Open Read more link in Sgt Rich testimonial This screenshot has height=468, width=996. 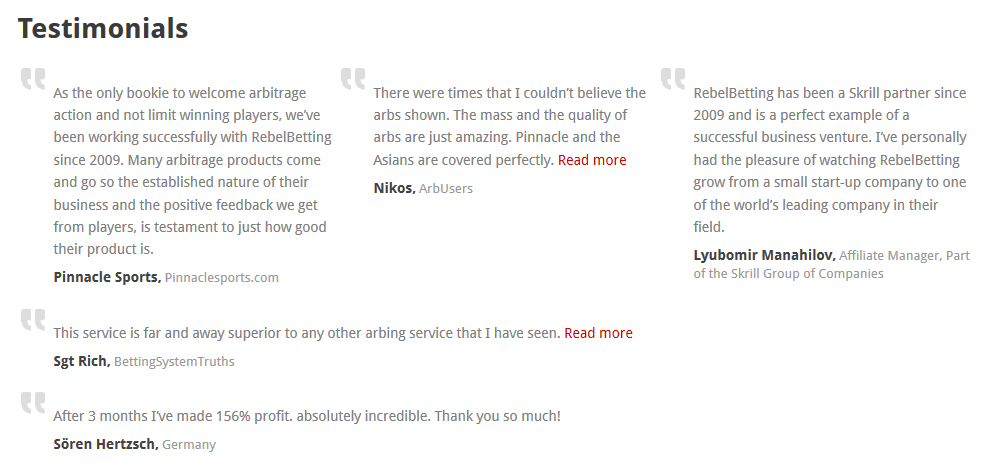(598, 333)
